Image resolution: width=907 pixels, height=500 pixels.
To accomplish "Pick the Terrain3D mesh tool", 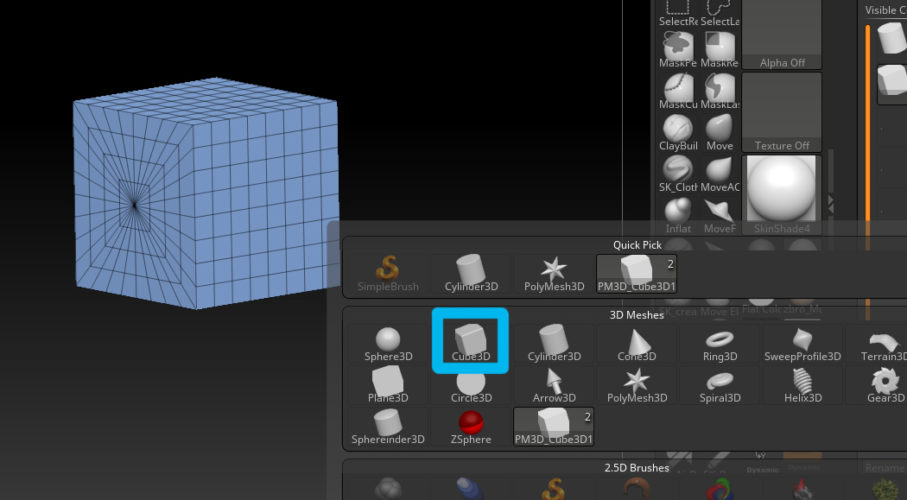I will point(882,343).
